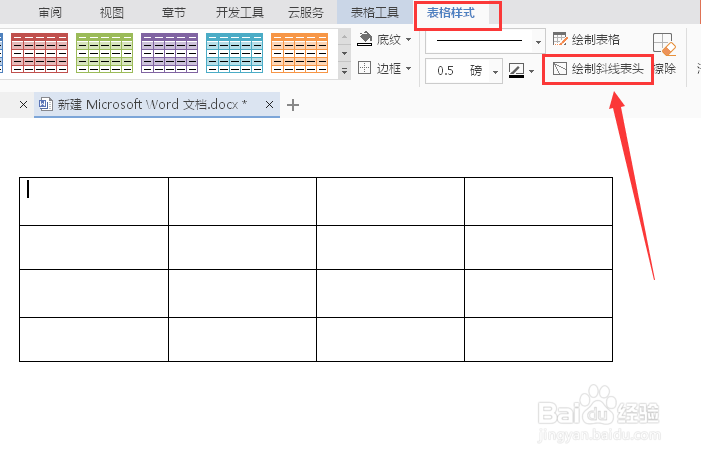Open the 云服务 tab
This screenshot has height=460, width=701.
coord(306,13)
